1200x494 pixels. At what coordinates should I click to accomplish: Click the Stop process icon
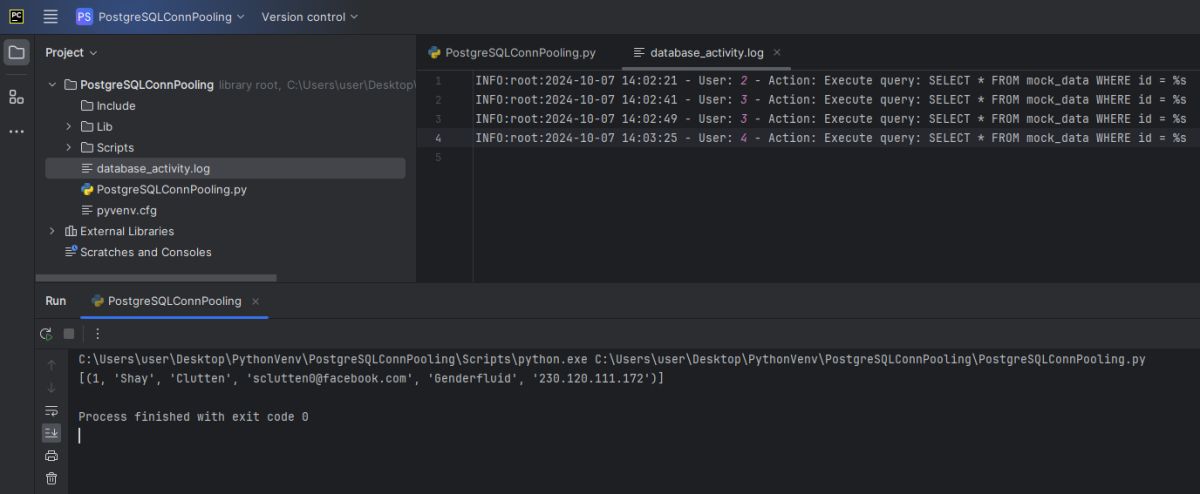(x=69, y=334)
